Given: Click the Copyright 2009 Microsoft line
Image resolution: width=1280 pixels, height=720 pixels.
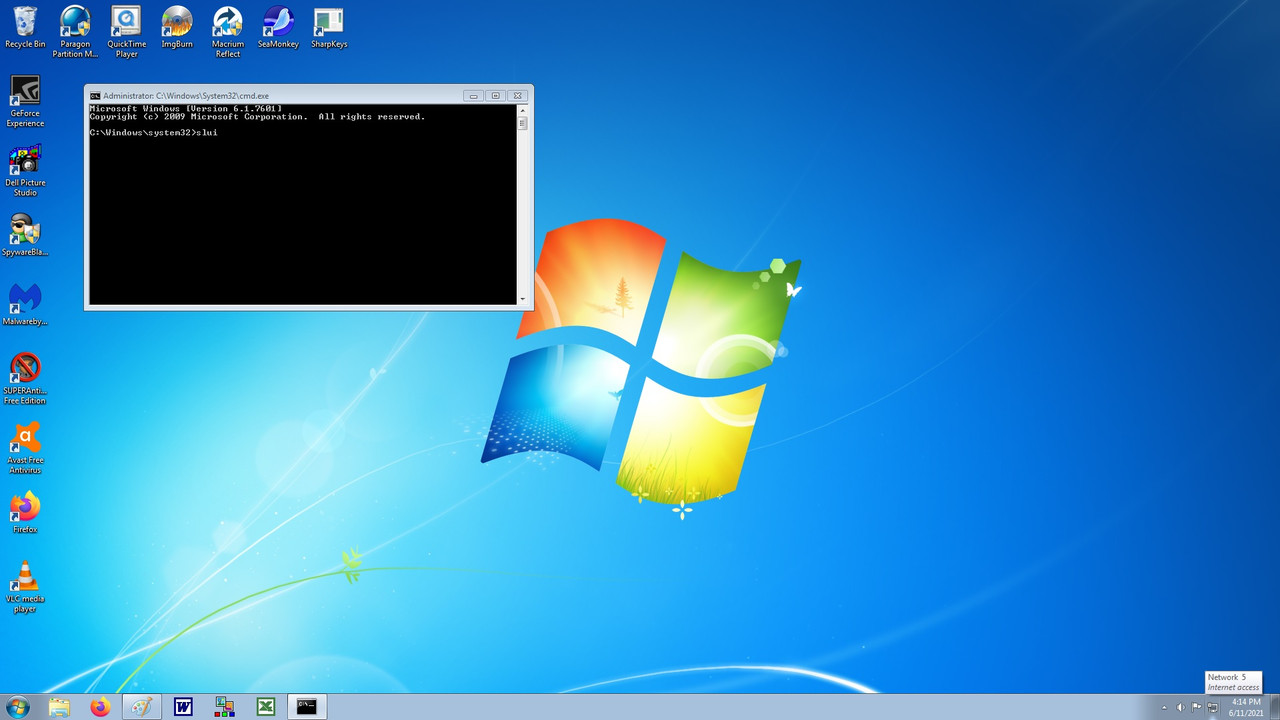Looking at the screenshot, I should coord(257,116).
